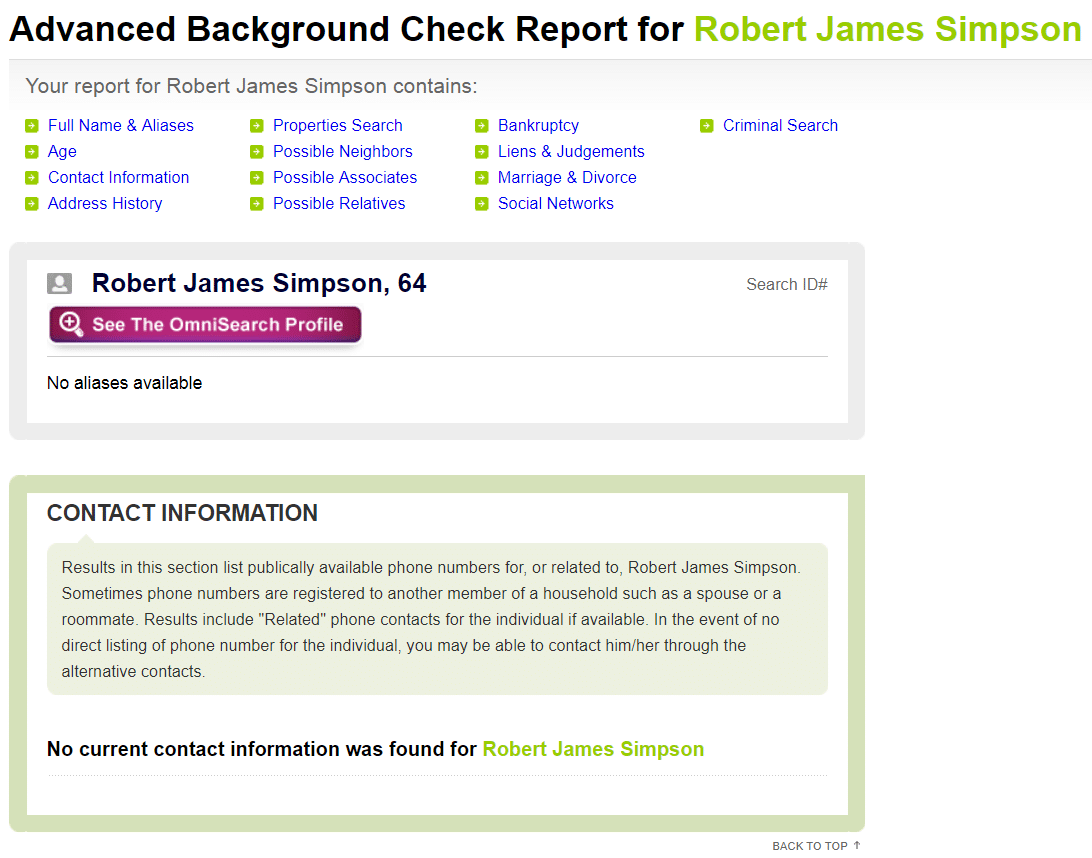Viewport: 1092px width, 858px height.
Task: Click BACK TO TOP at the page bottom
Action: (x=809, y=845)
